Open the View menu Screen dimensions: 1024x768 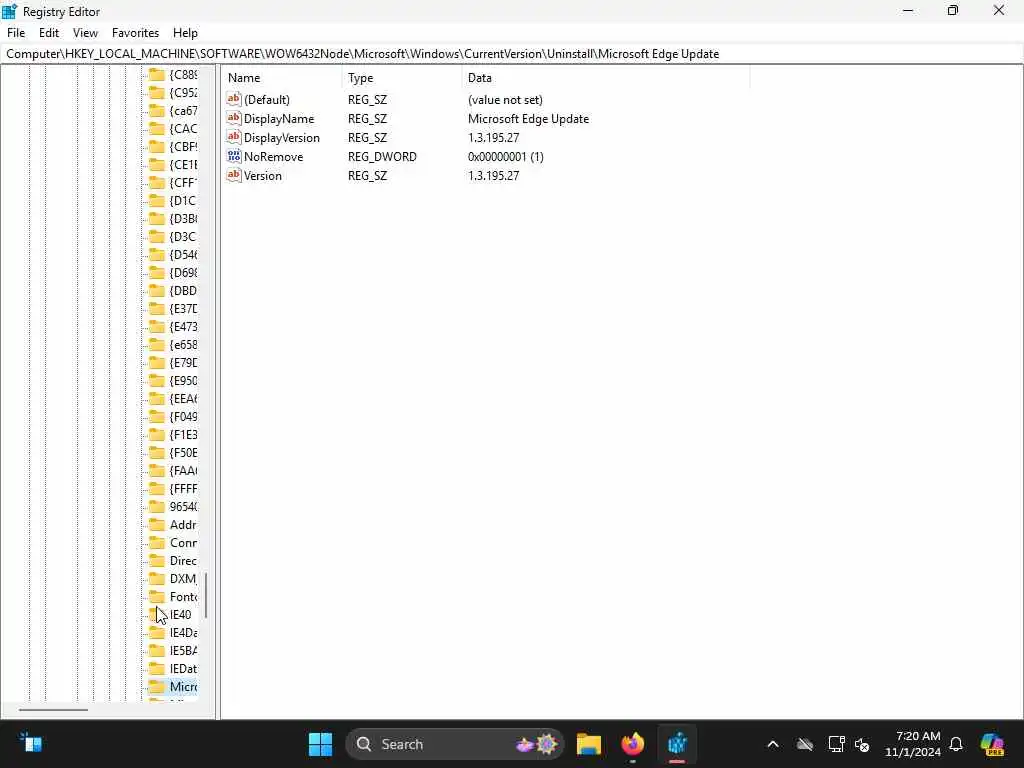point(85,33)
